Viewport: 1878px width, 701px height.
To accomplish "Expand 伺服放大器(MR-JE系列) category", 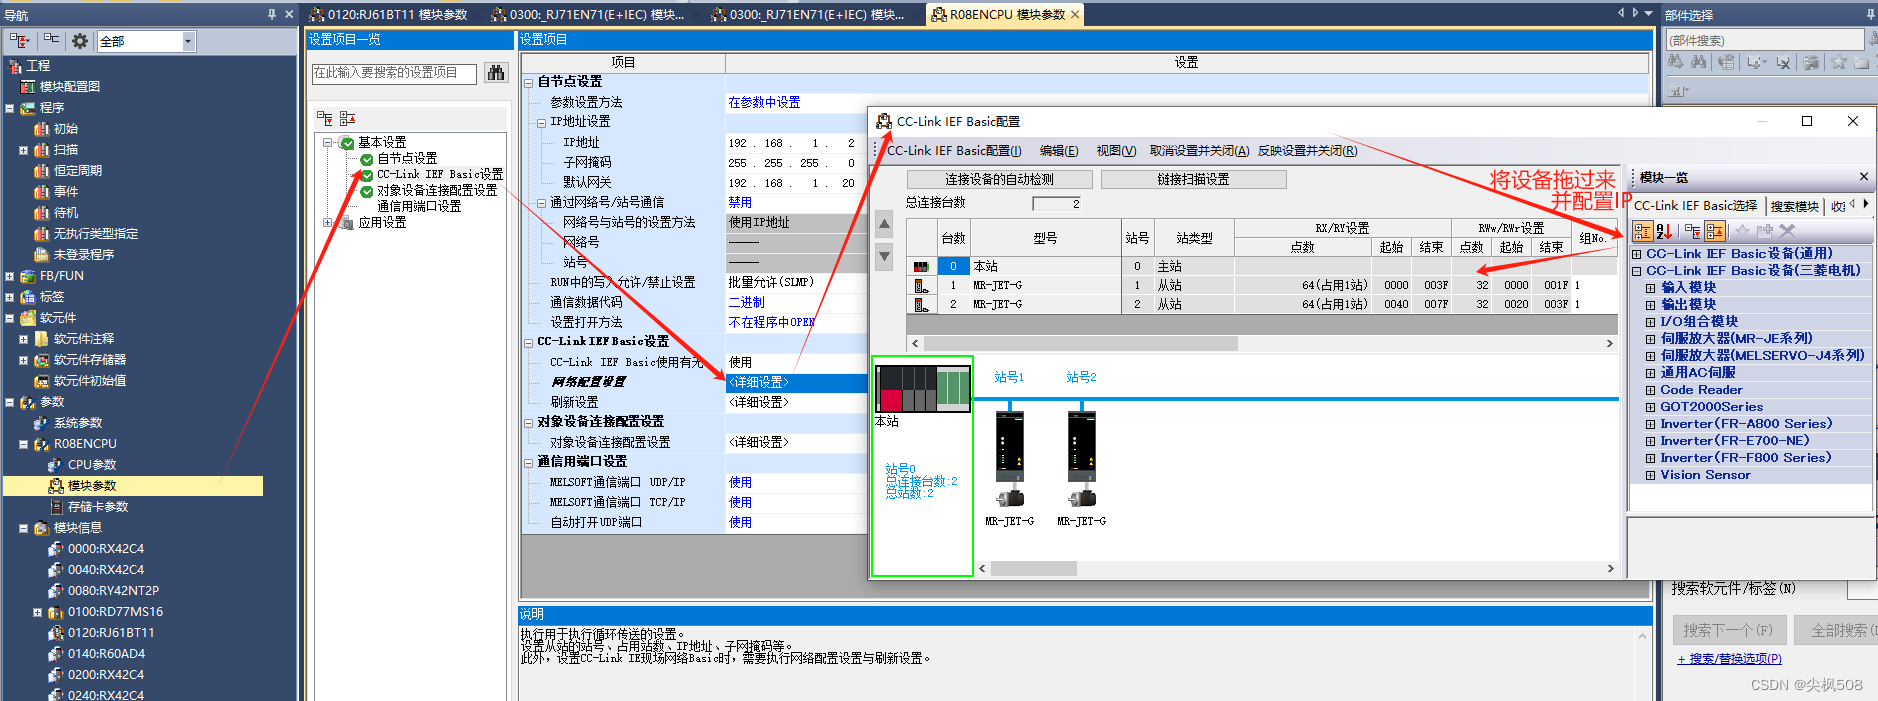I will [1651, 339].
